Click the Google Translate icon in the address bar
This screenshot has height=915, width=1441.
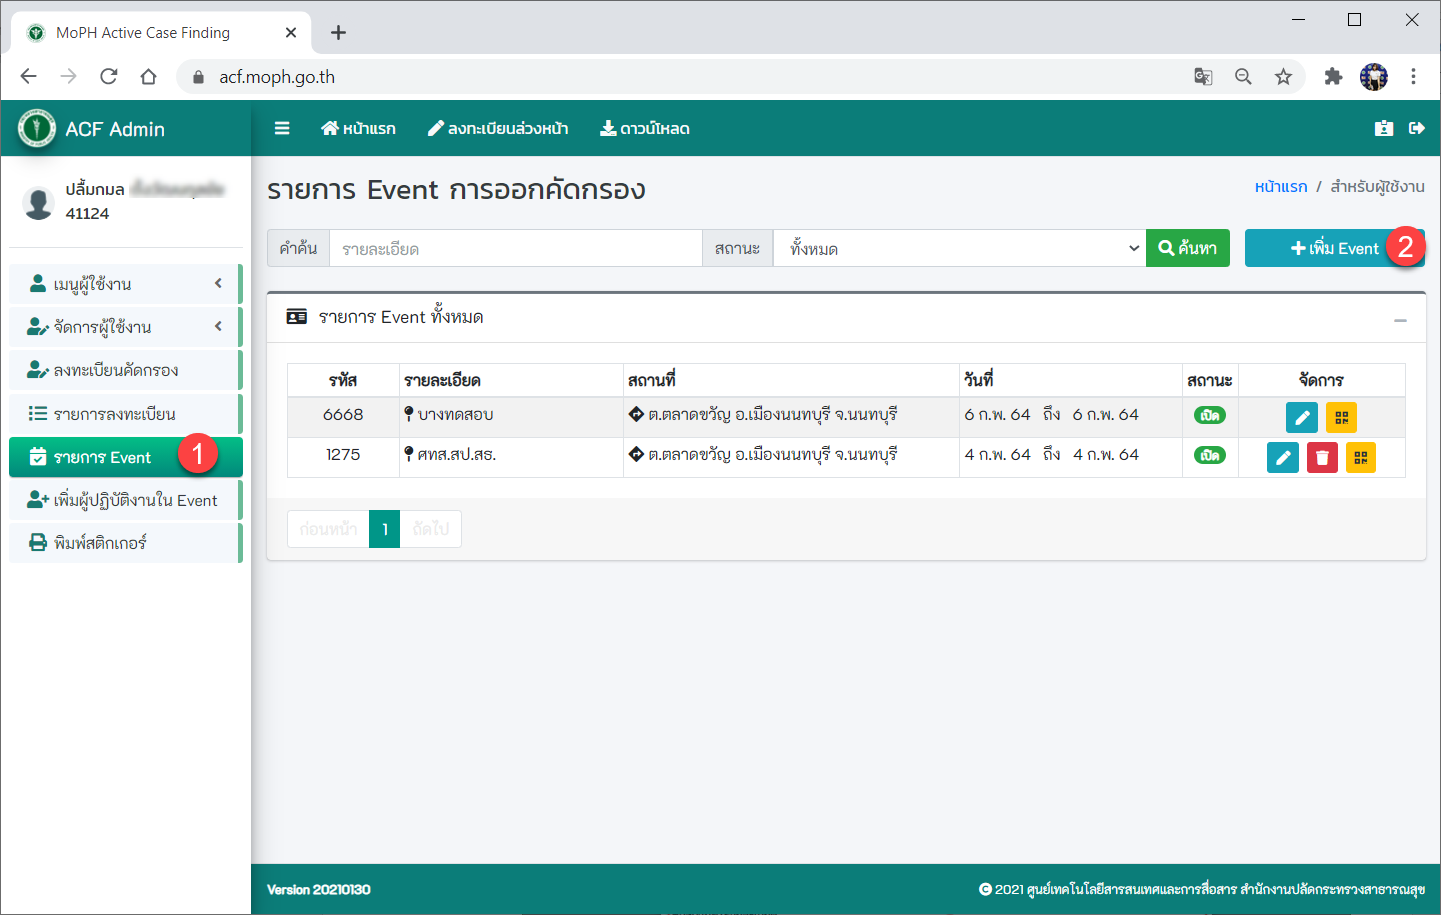click(x=1203, y=77)
